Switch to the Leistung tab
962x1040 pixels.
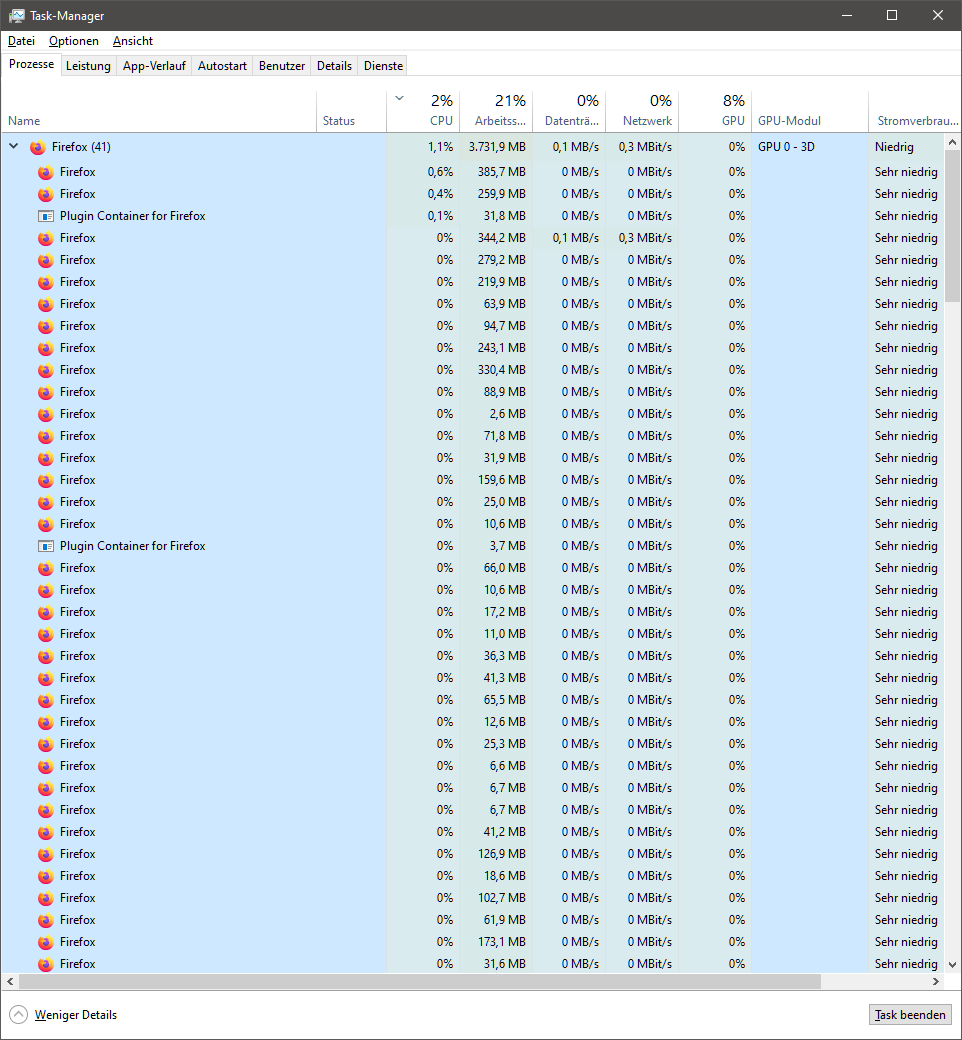(88, 66)
